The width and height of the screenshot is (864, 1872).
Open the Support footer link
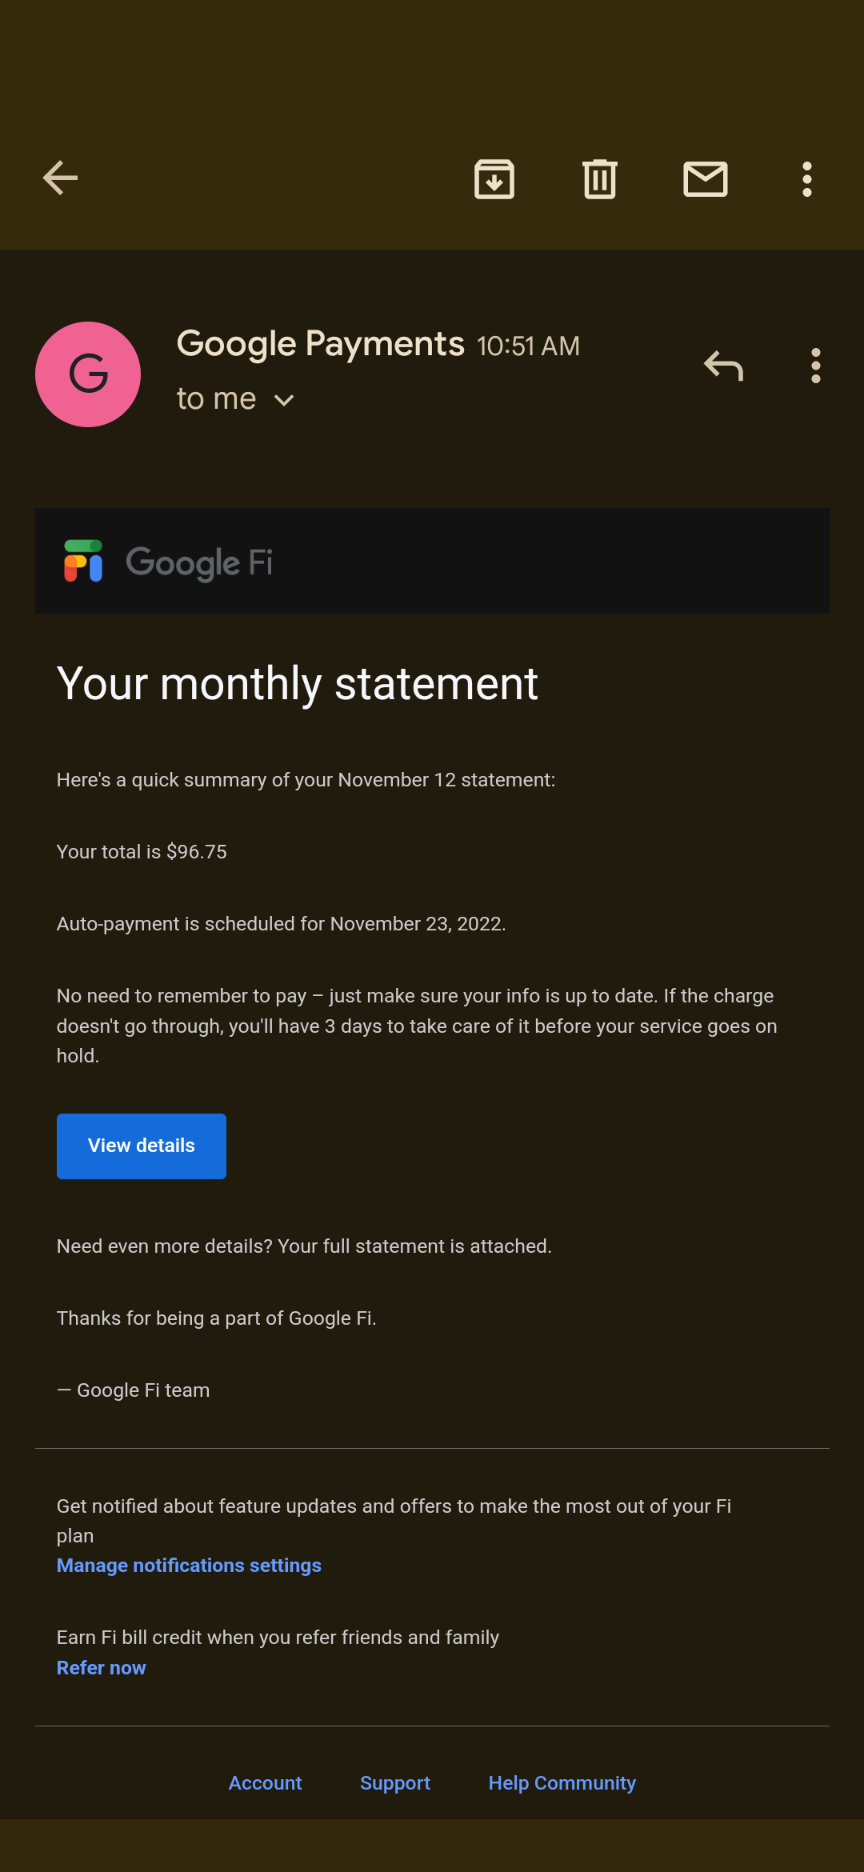395,1783
